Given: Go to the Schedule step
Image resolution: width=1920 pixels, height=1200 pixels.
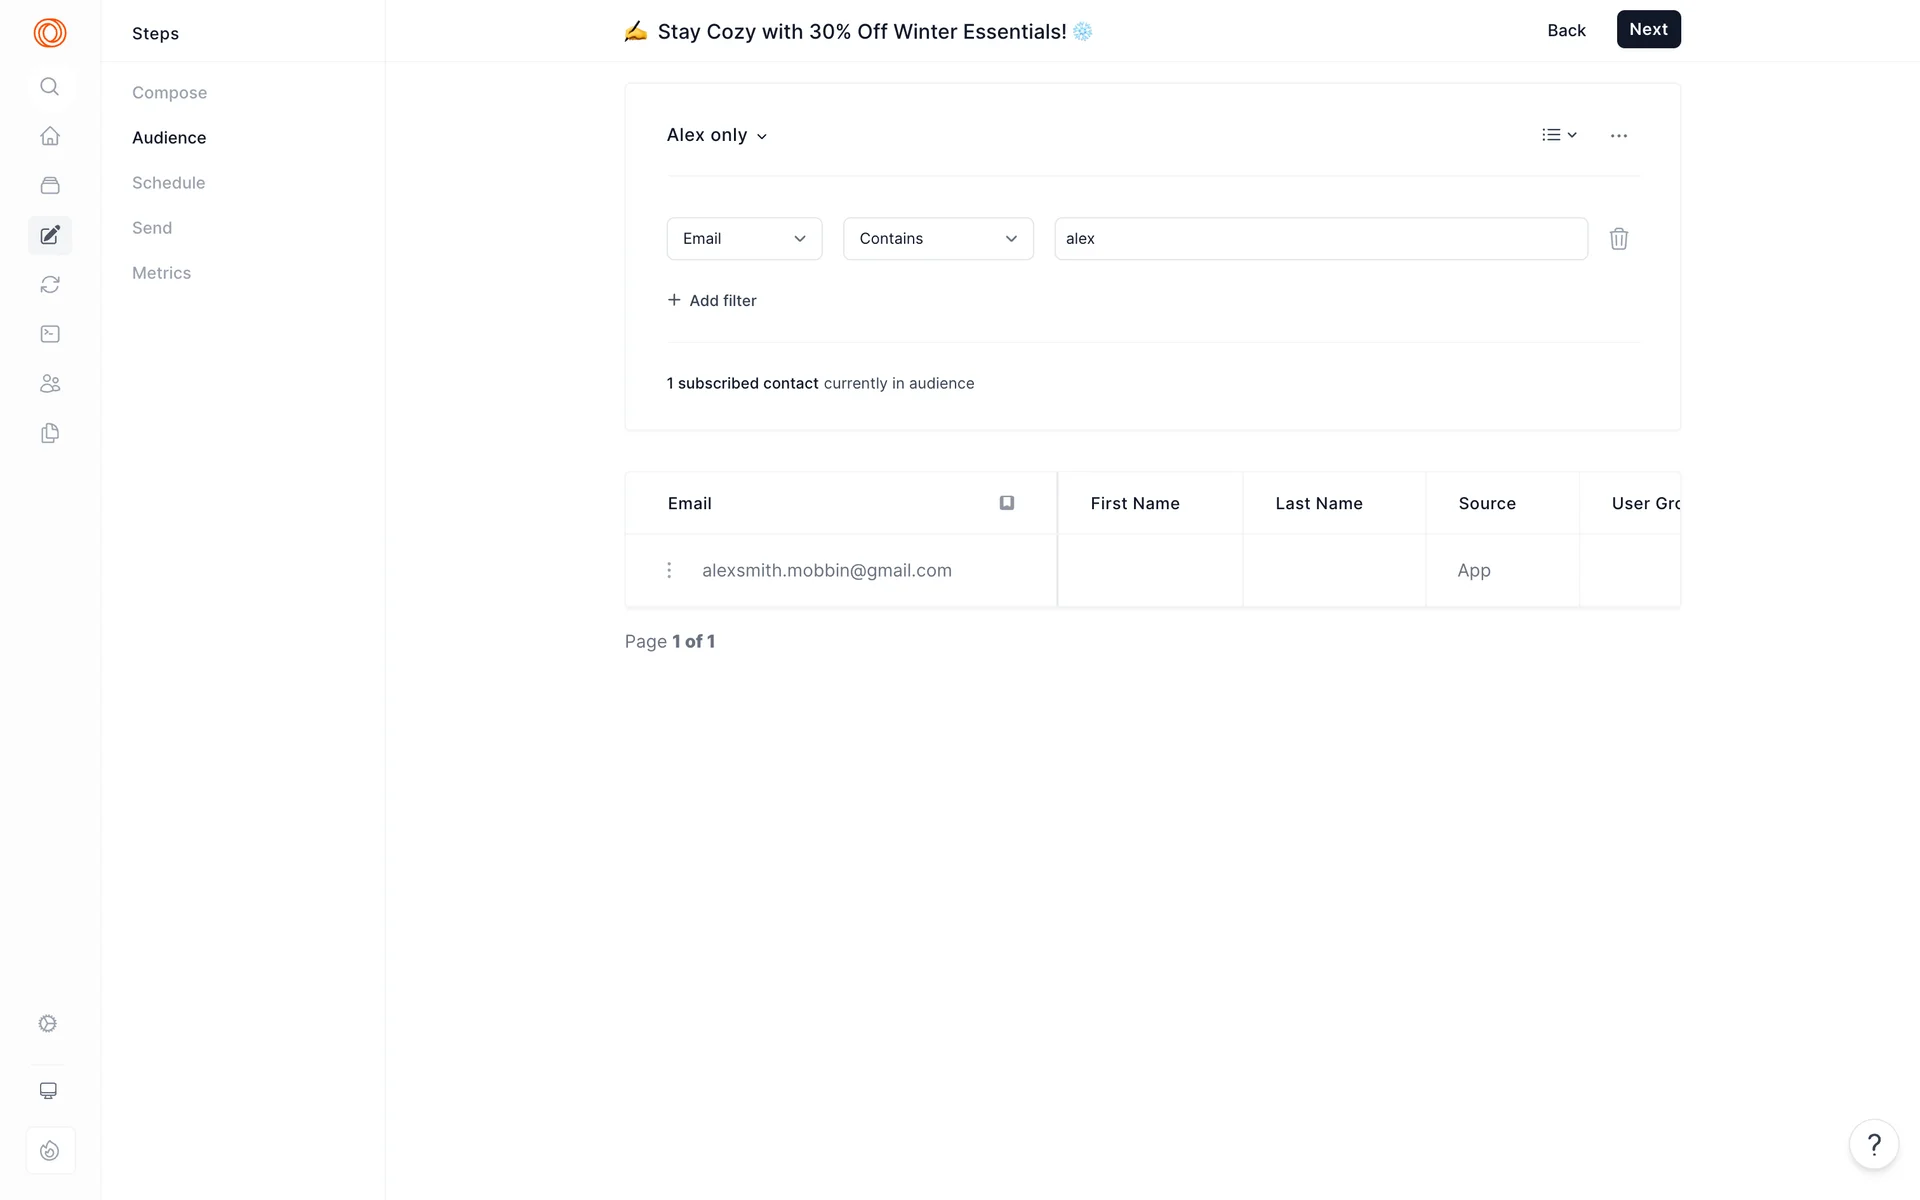Looking at the screenshot, I should [168, 183].
